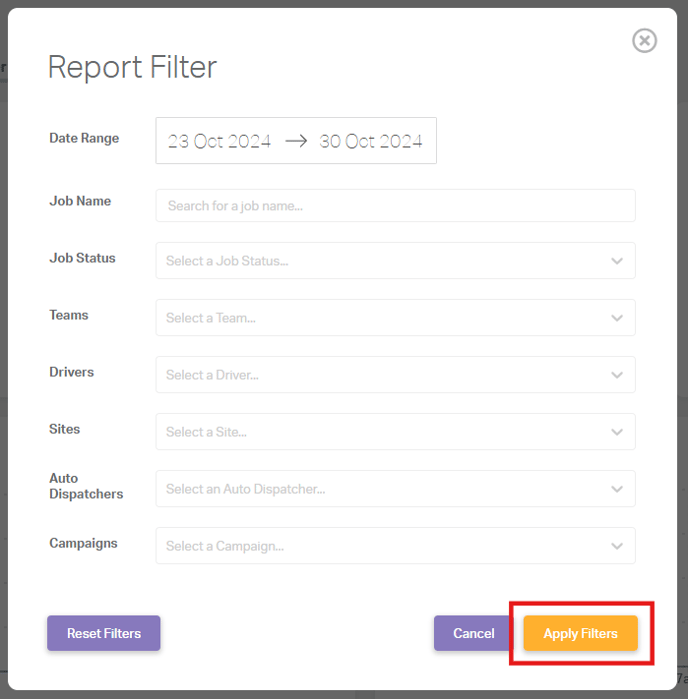Image resolution: width=688 pixels, height=699 pixels.
Task: Expand the Select an Auto Dispatcher dropdown
Action: [395, 489]
